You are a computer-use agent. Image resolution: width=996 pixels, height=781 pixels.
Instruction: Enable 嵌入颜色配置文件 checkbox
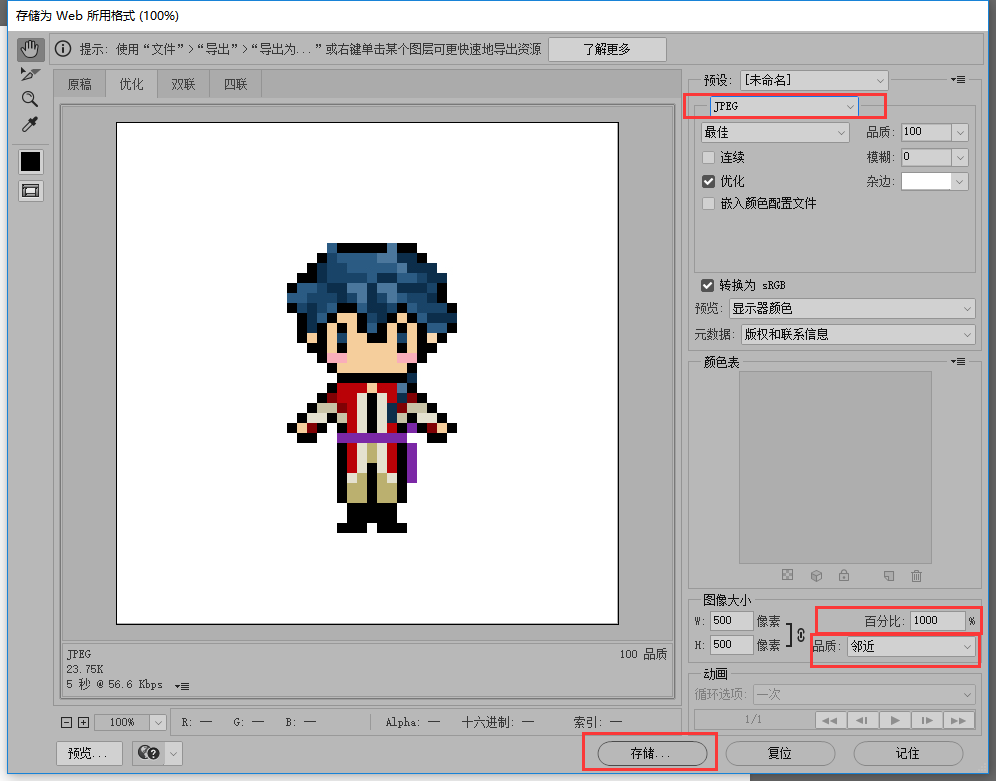point(708,204)
